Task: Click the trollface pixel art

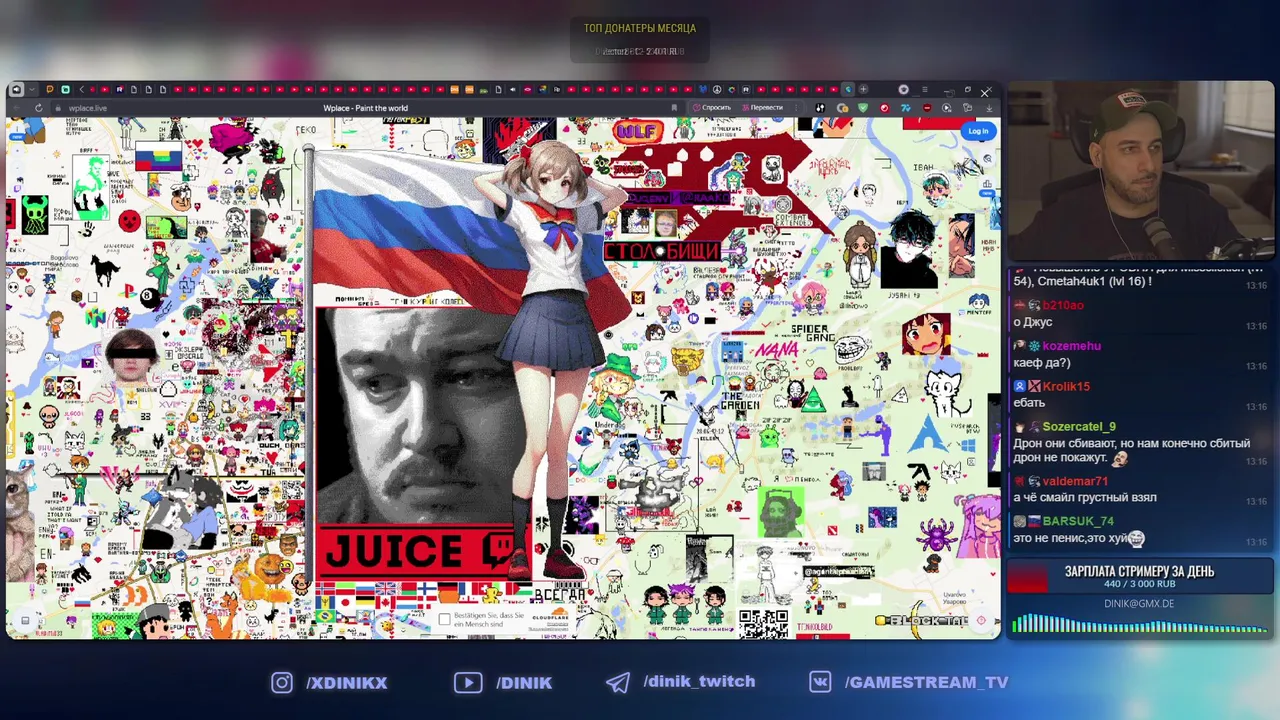Action: [x=851, y=349]
